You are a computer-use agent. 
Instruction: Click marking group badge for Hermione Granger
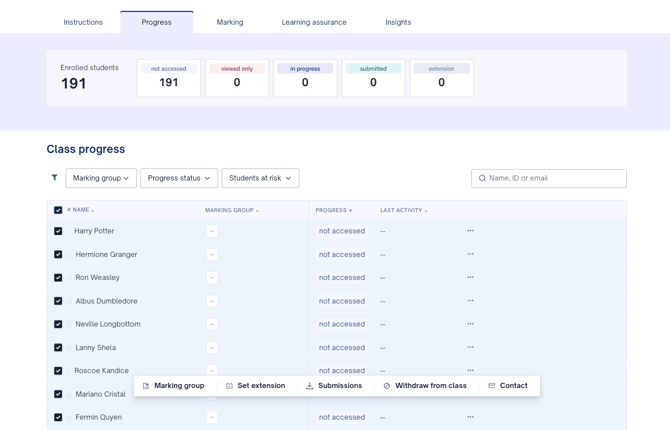(212, 255)
